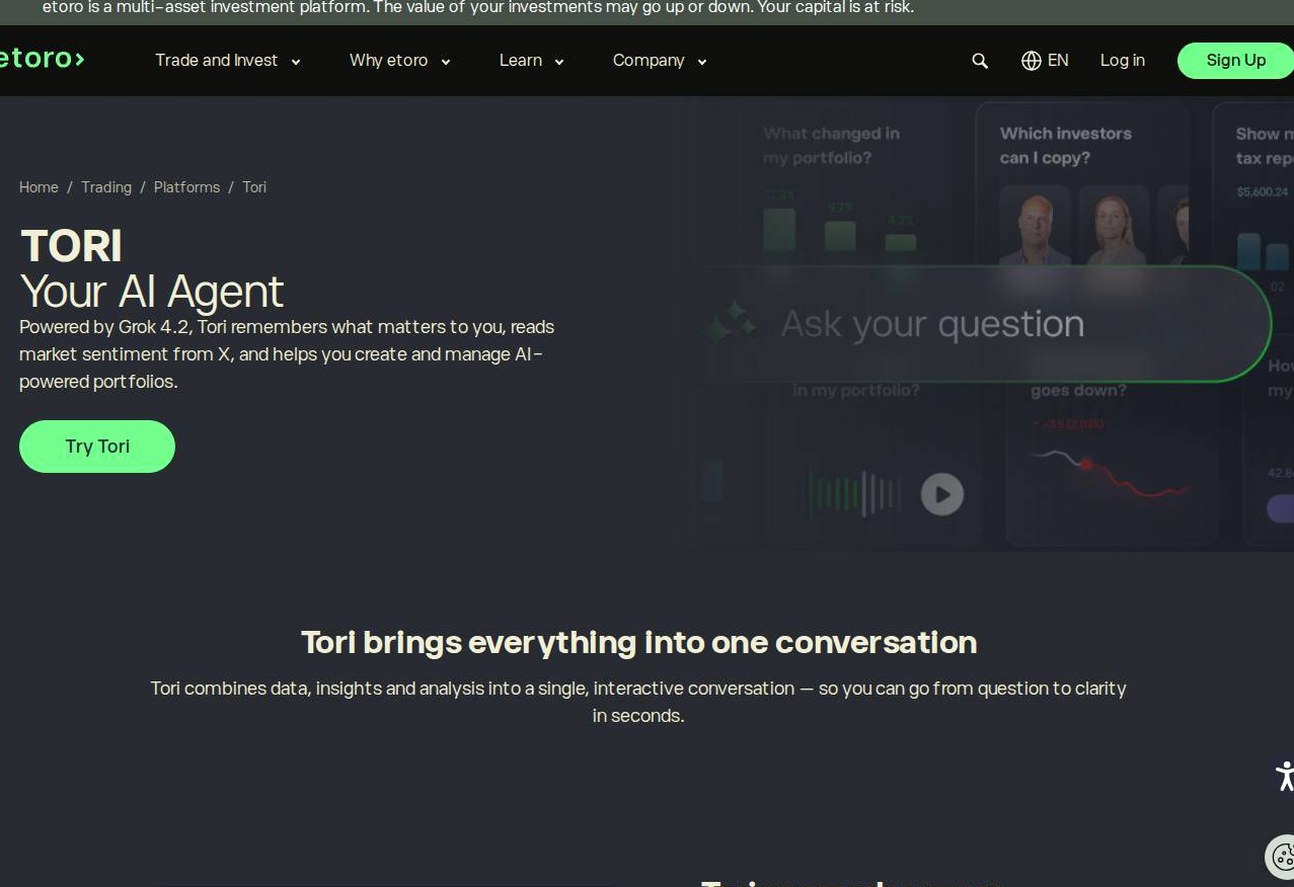Image resolution: width=1294 pixels, height=887 pixels.
Task: Click the TORI title text
Action: (71, 245)
